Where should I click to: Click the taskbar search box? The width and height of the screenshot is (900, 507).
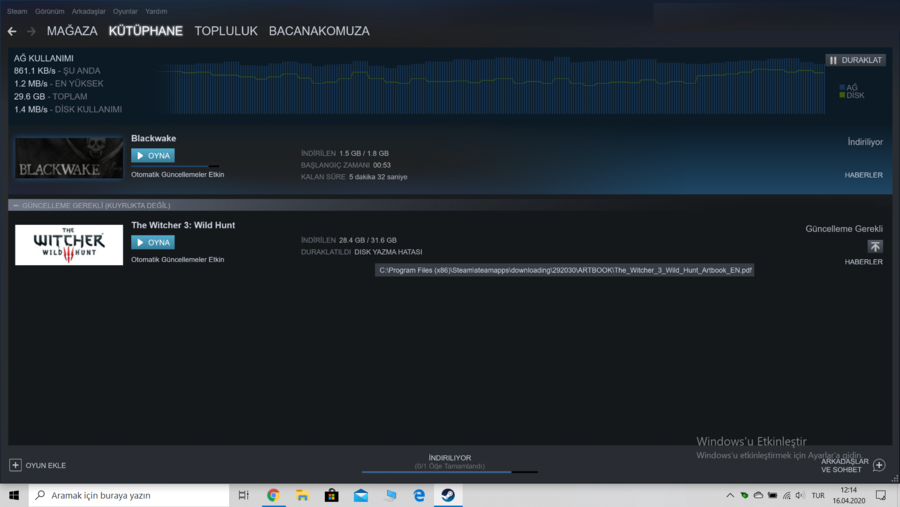point(129,495)
